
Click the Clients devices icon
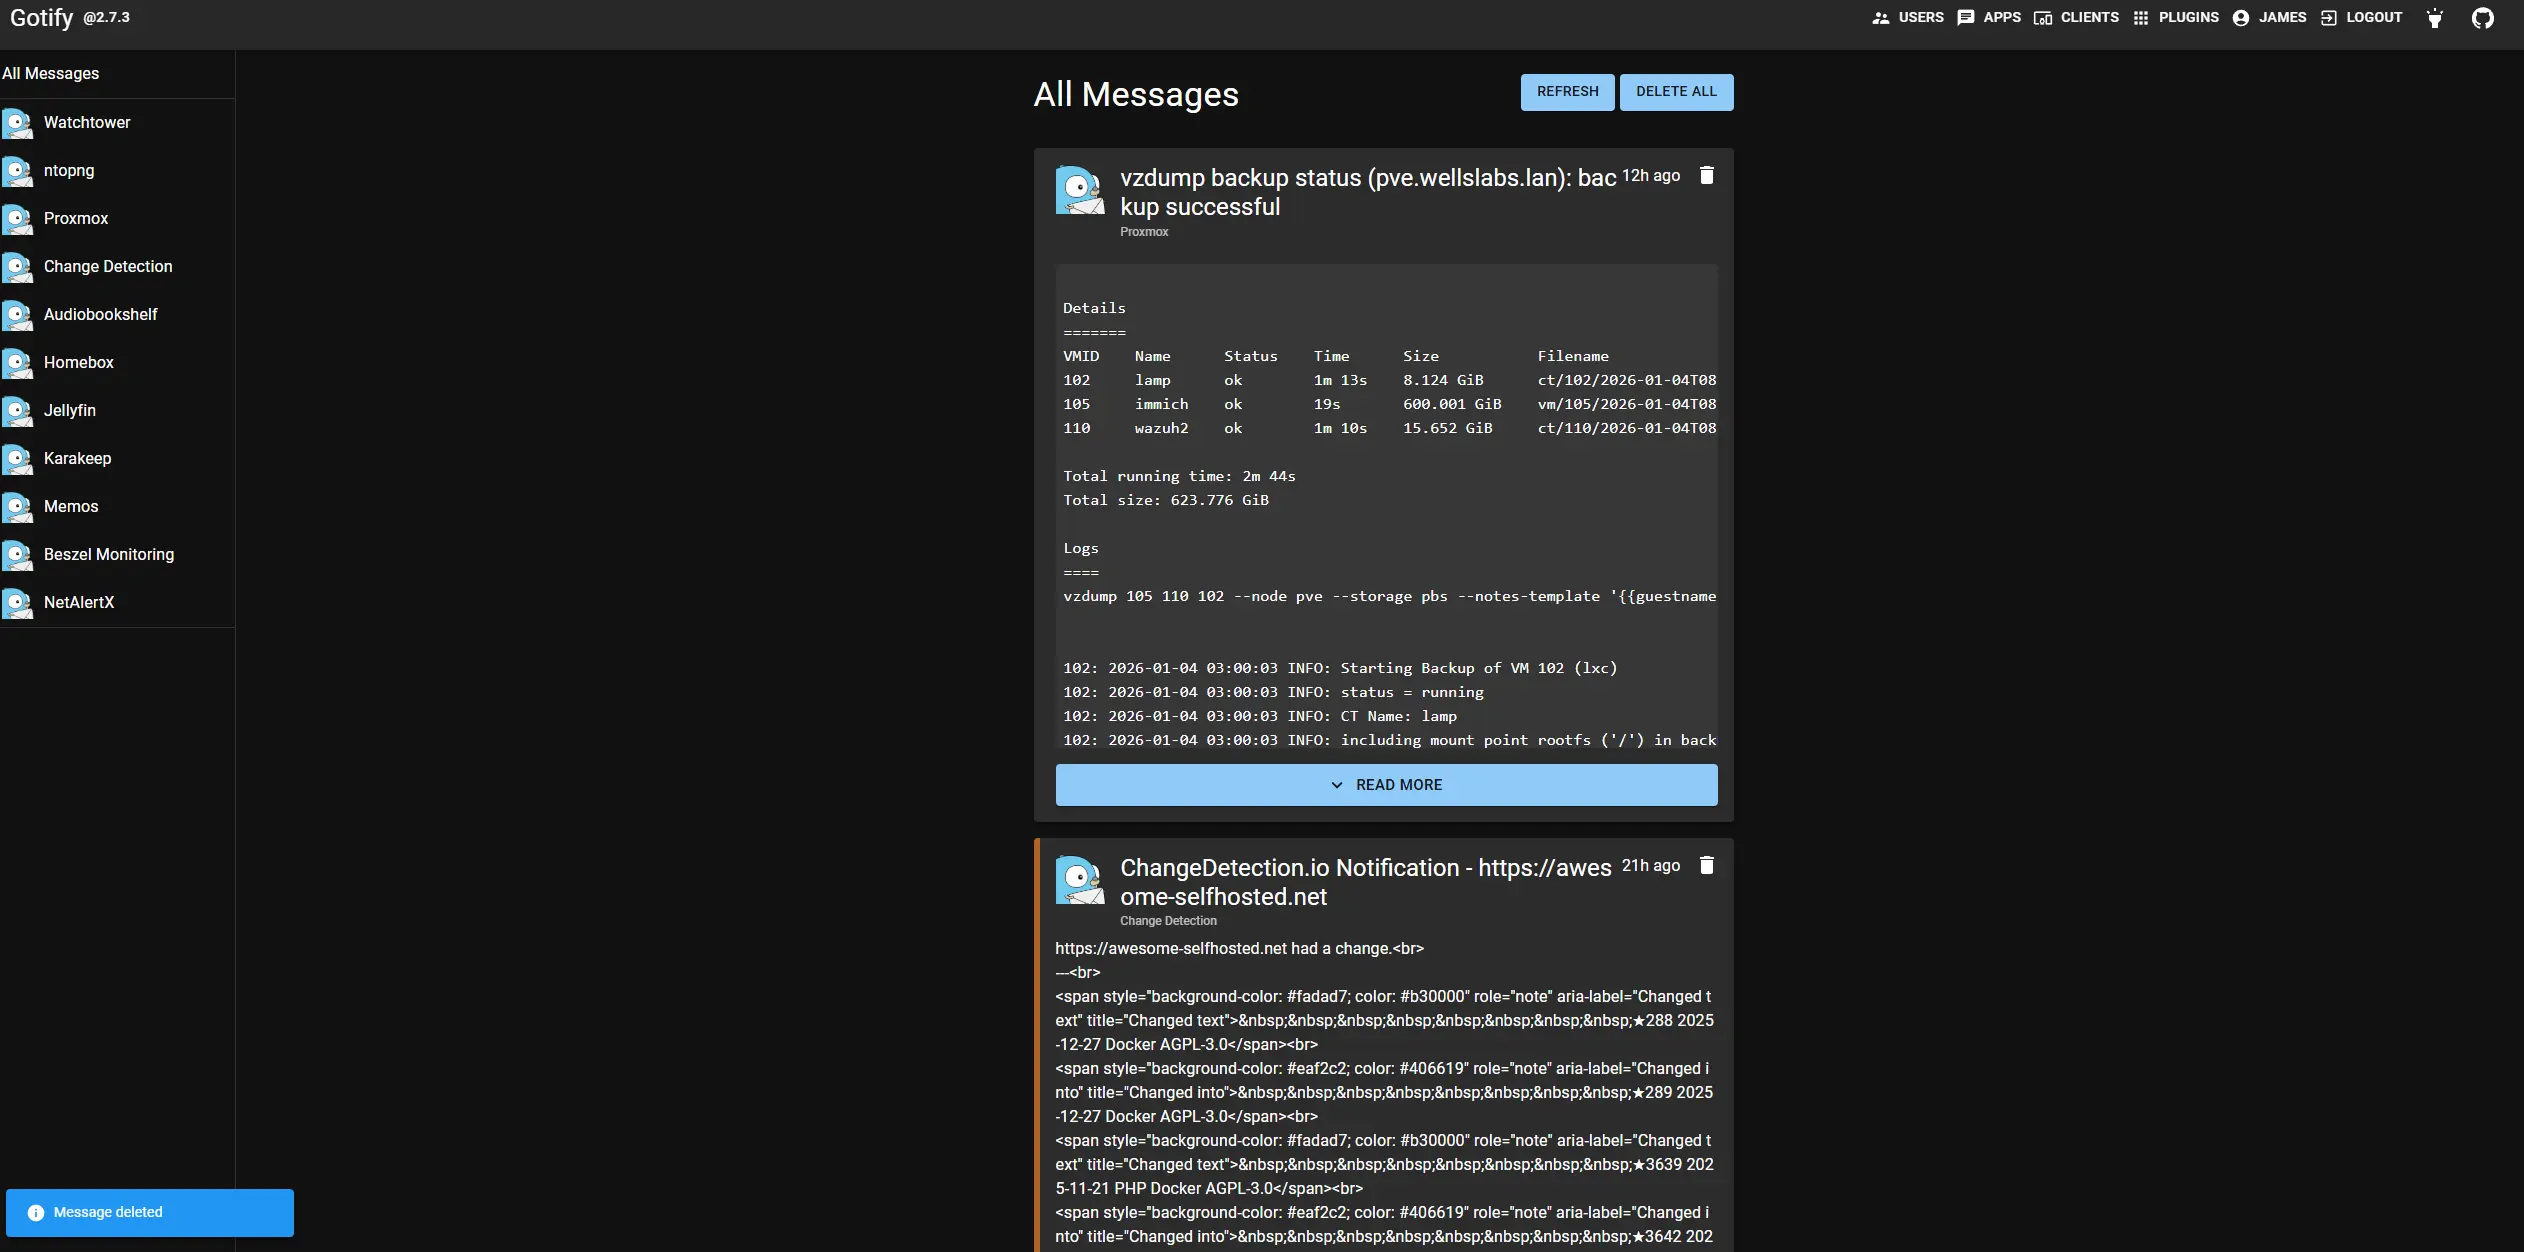pos(2043,18)
